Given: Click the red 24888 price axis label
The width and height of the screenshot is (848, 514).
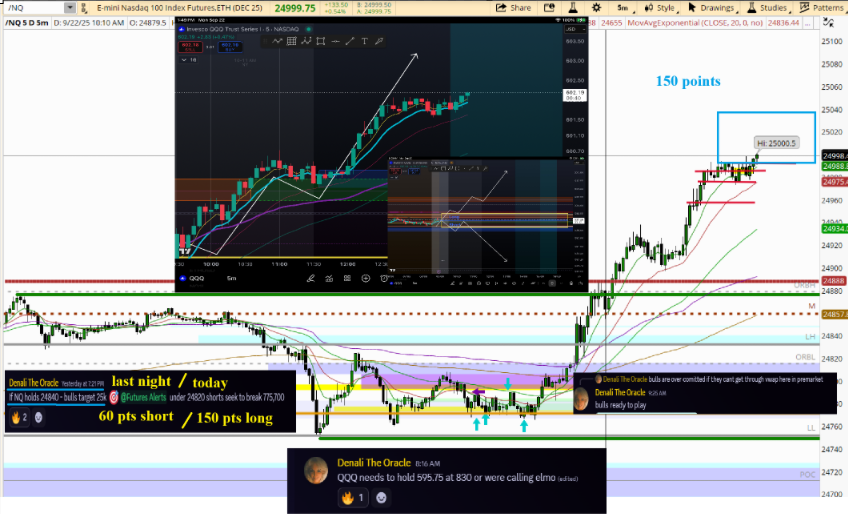Looking at the screenshot, I should (x=833, y=281).
